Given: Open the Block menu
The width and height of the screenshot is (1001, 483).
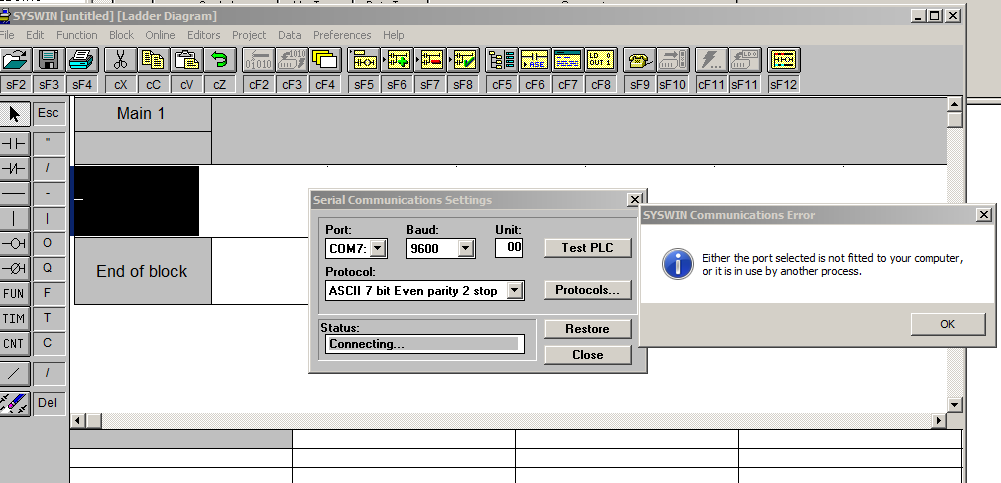Looking at the screenshot, I should point(121,35).
